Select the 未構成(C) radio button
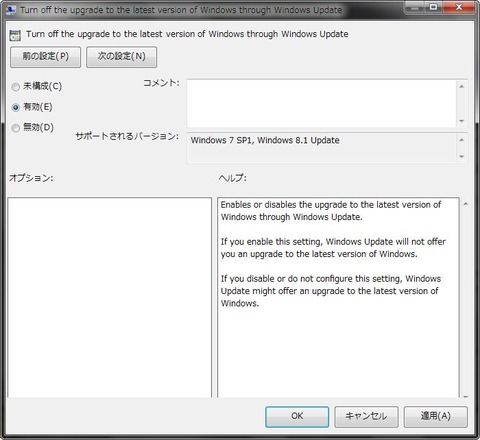Image resolution: width=480 pixels, height=440 pixels. pos(16,87)
